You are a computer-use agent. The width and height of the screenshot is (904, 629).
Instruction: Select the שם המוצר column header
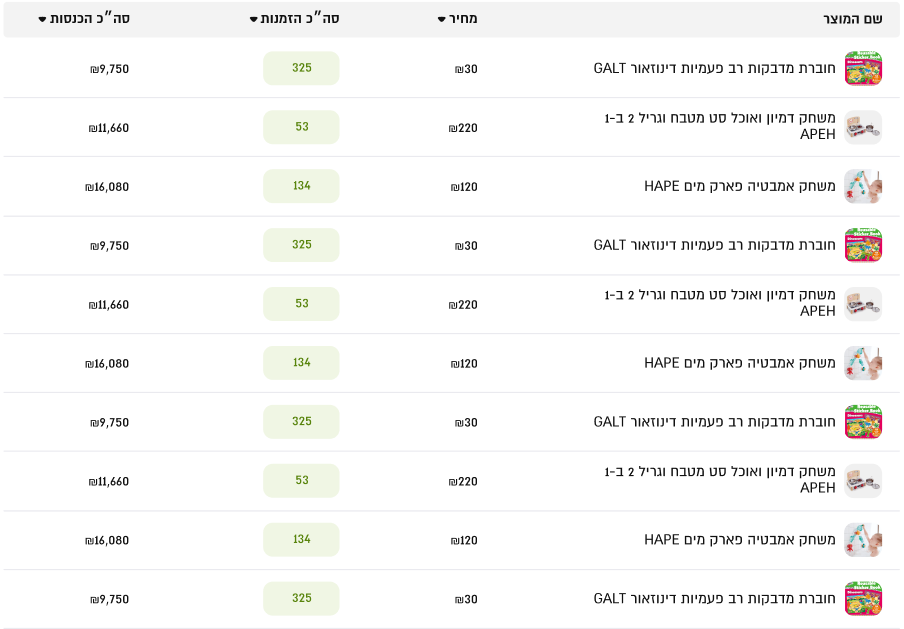(x=853, y=19)
